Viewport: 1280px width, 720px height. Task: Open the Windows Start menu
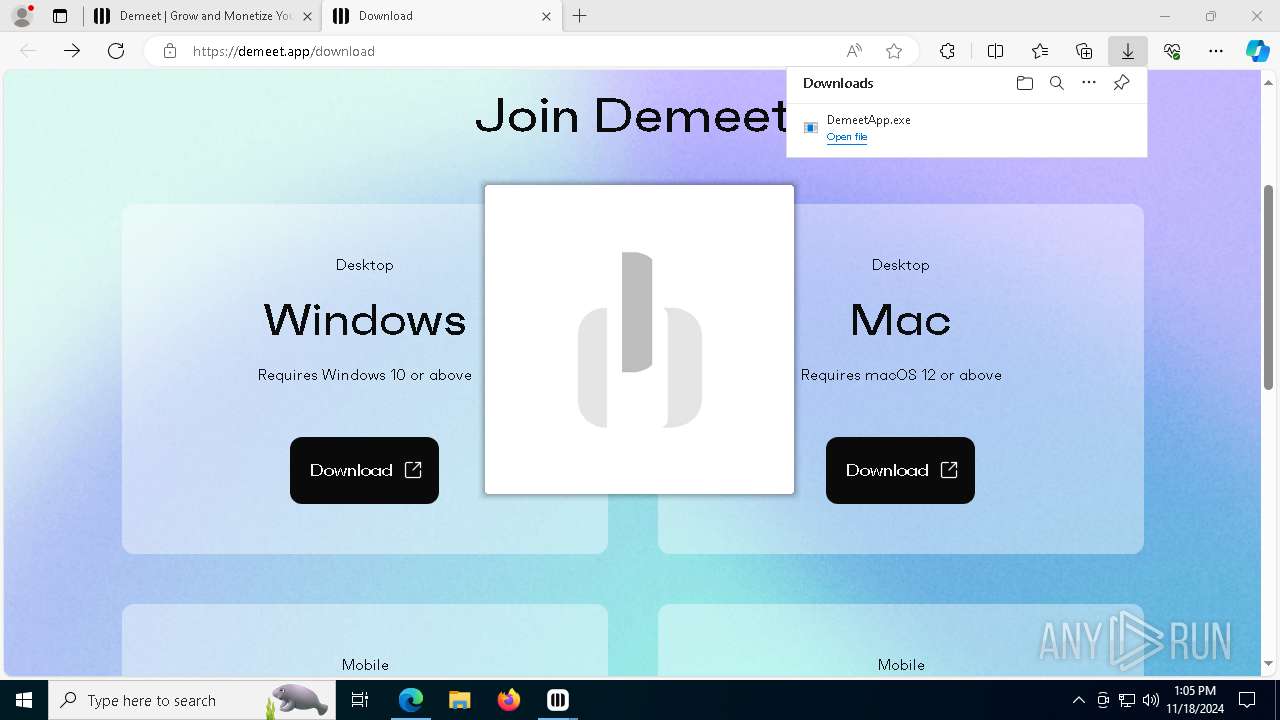(24, 700)
